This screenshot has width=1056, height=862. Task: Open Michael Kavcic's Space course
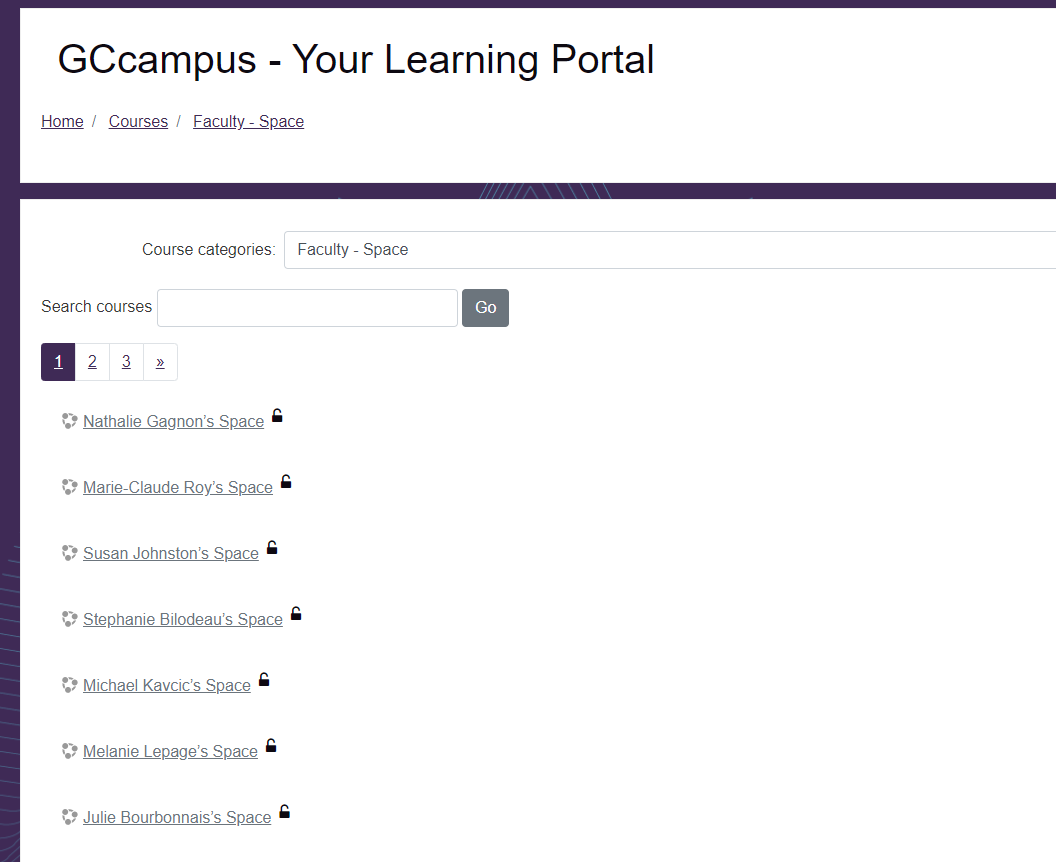(x=166, y=686)
